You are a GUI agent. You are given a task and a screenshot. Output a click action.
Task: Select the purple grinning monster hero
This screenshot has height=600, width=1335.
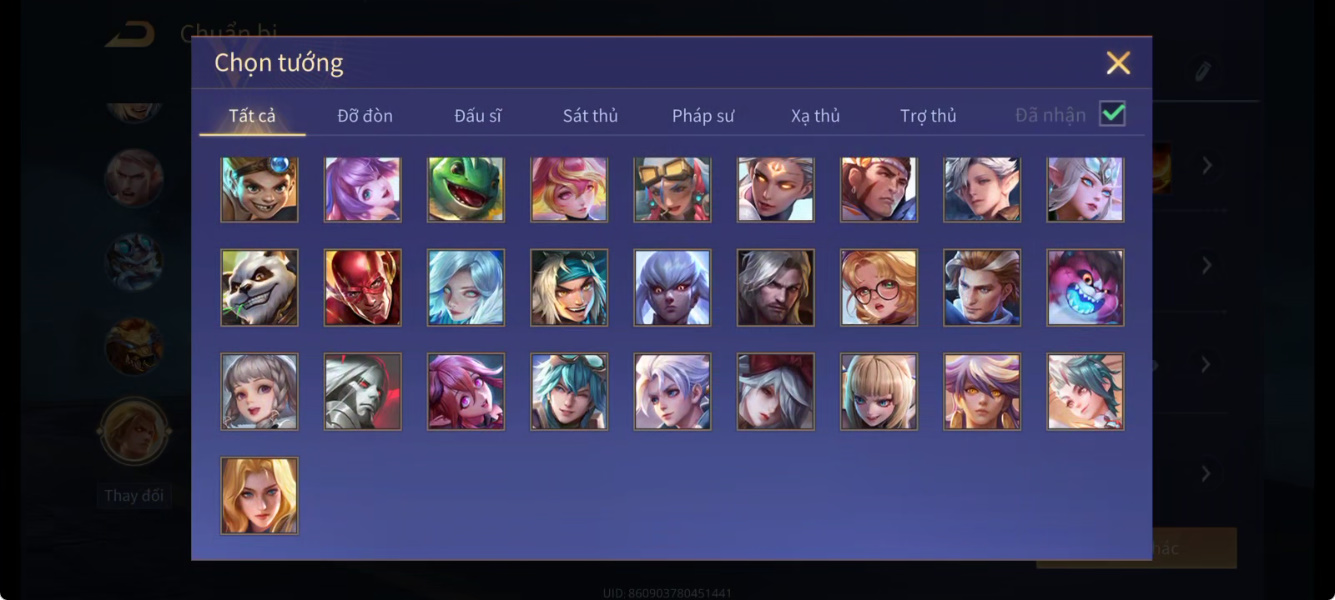[1085, 287]
